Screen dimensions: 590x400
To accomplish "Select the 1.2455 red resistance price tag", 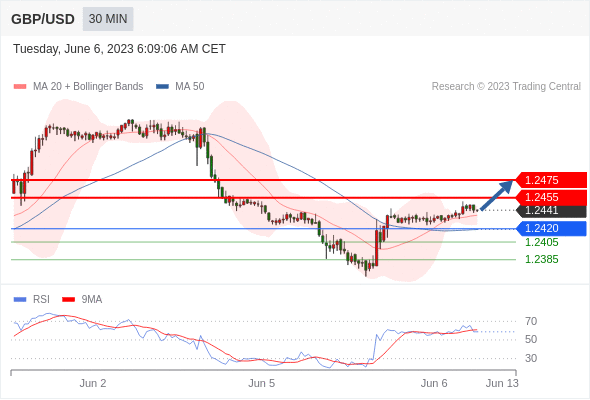I will click(551, 198).
